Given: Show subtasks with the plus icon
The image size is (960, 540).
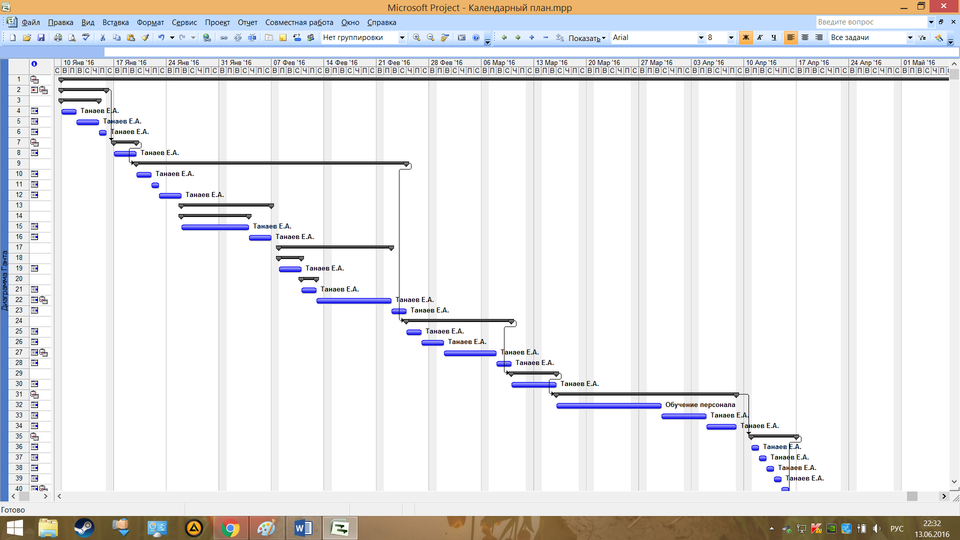Looking at the screenshot, I should coord(532,38).
